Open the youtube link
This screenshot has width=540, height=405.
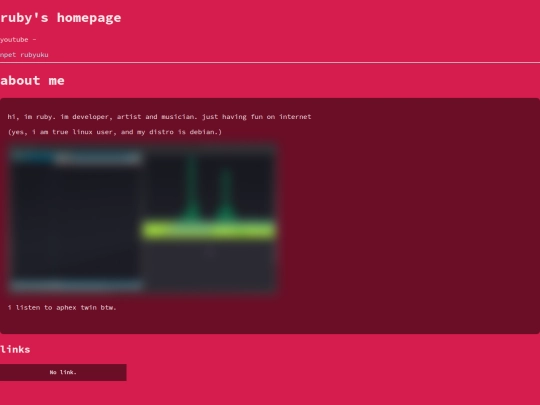pyautogui.click(x=14, y=40)
